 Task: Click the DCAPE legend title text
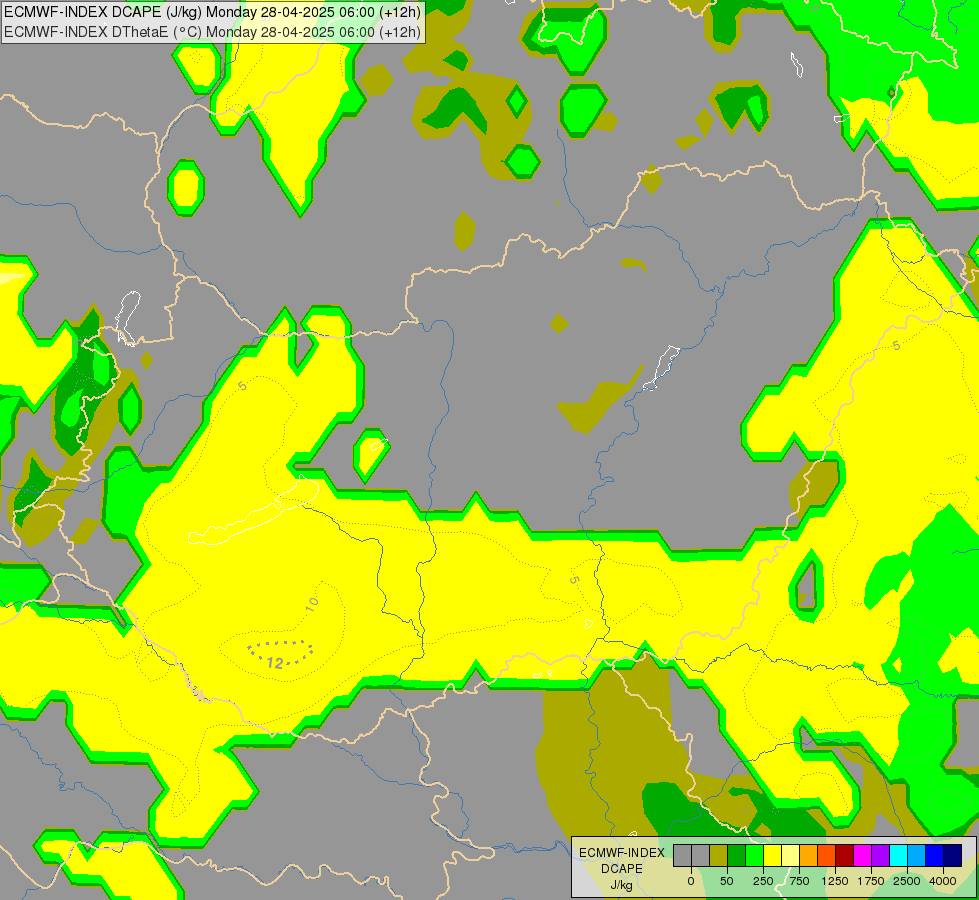coord(622,869)
